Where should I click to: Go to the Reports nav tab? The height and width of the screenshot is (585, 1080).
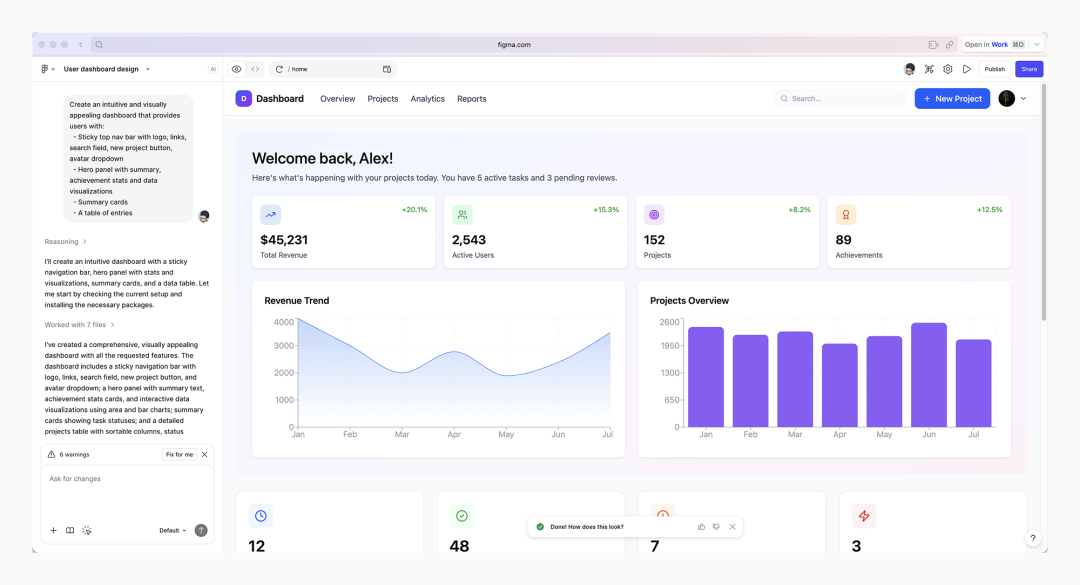(x=471, y=99)
